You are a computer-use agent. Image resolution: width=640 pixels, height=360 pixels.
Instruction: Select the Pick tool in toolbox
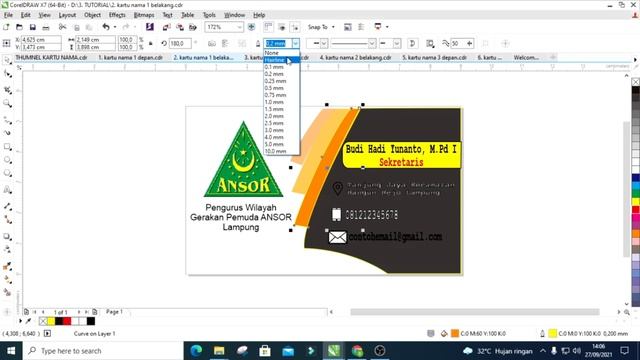(x=7, y=60)
